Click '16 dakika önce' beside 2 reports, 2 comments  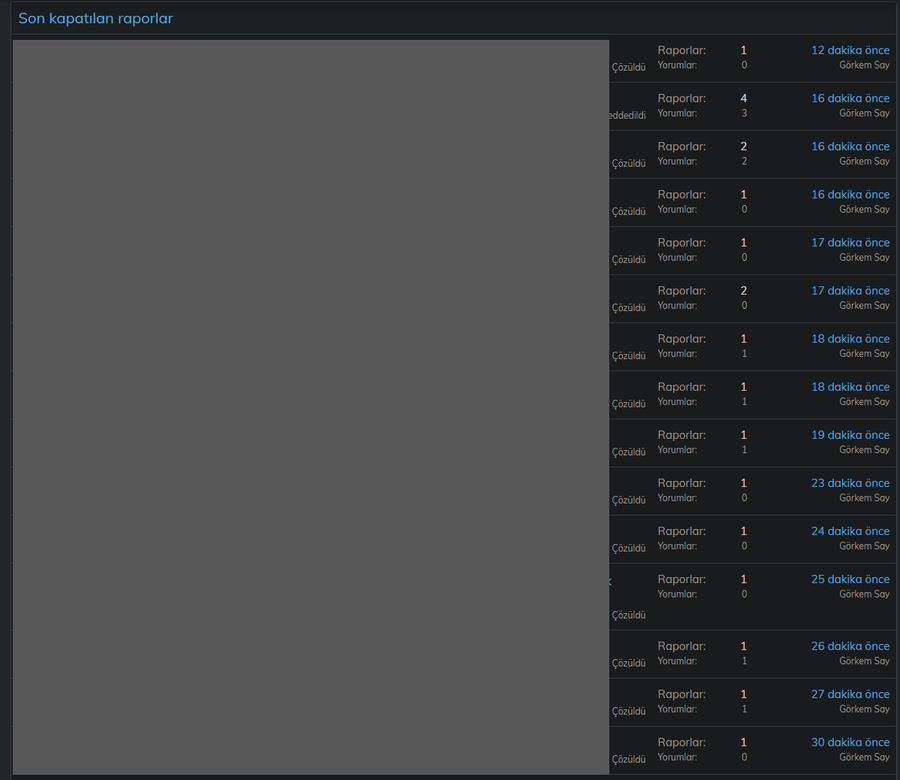[850, 147]
